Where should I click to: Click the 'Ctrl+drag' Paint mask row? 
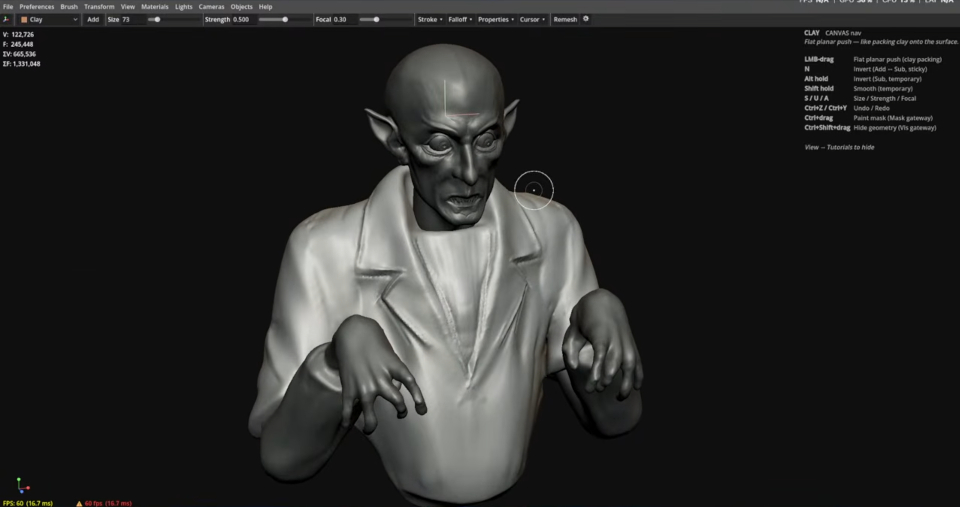(x=869, y=118)
